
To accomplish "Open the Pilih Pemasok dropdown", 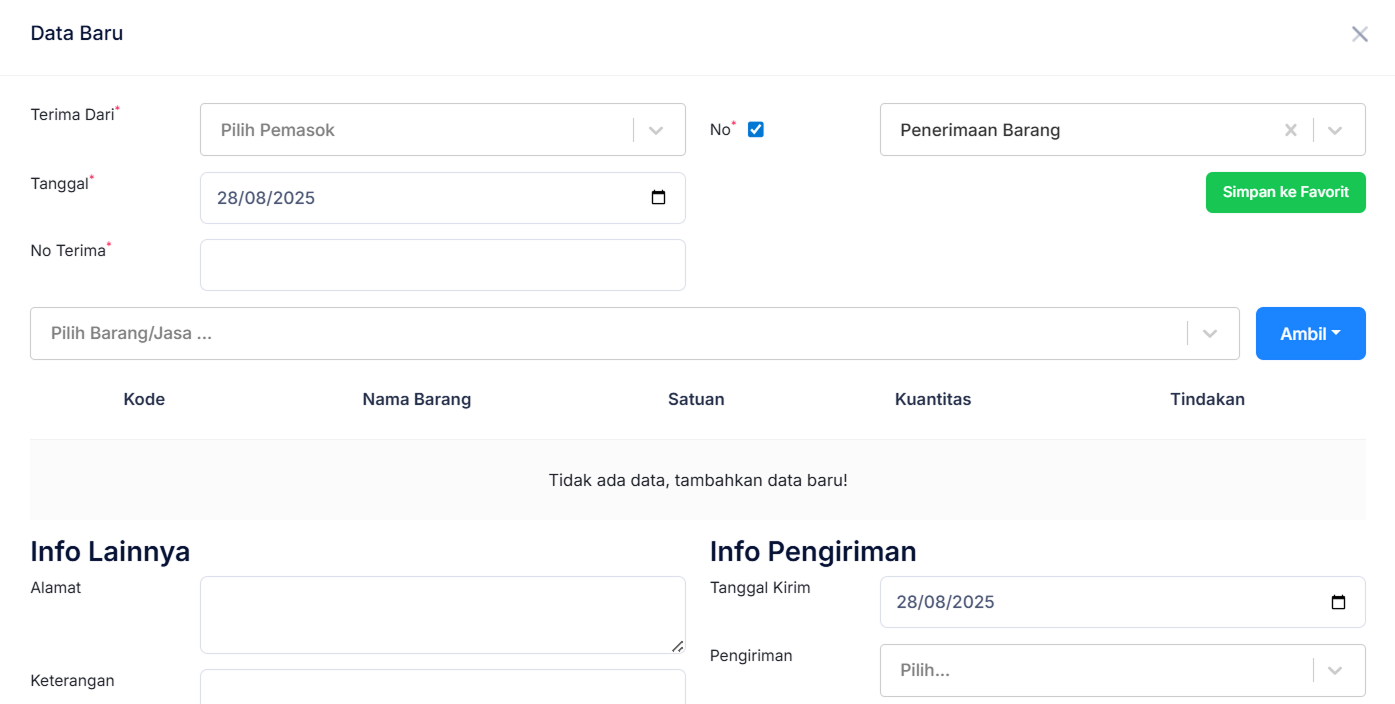I will click(x=420, y=129).
